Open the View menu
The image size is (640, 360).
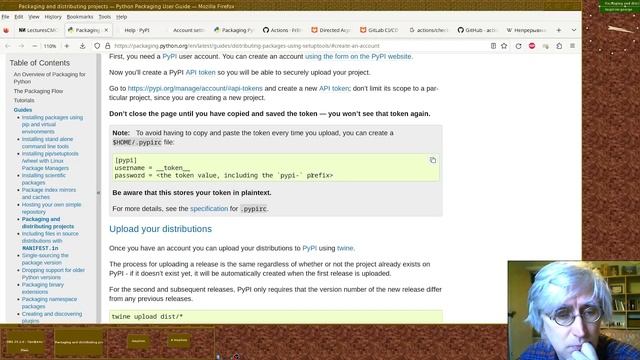point(34,17)
